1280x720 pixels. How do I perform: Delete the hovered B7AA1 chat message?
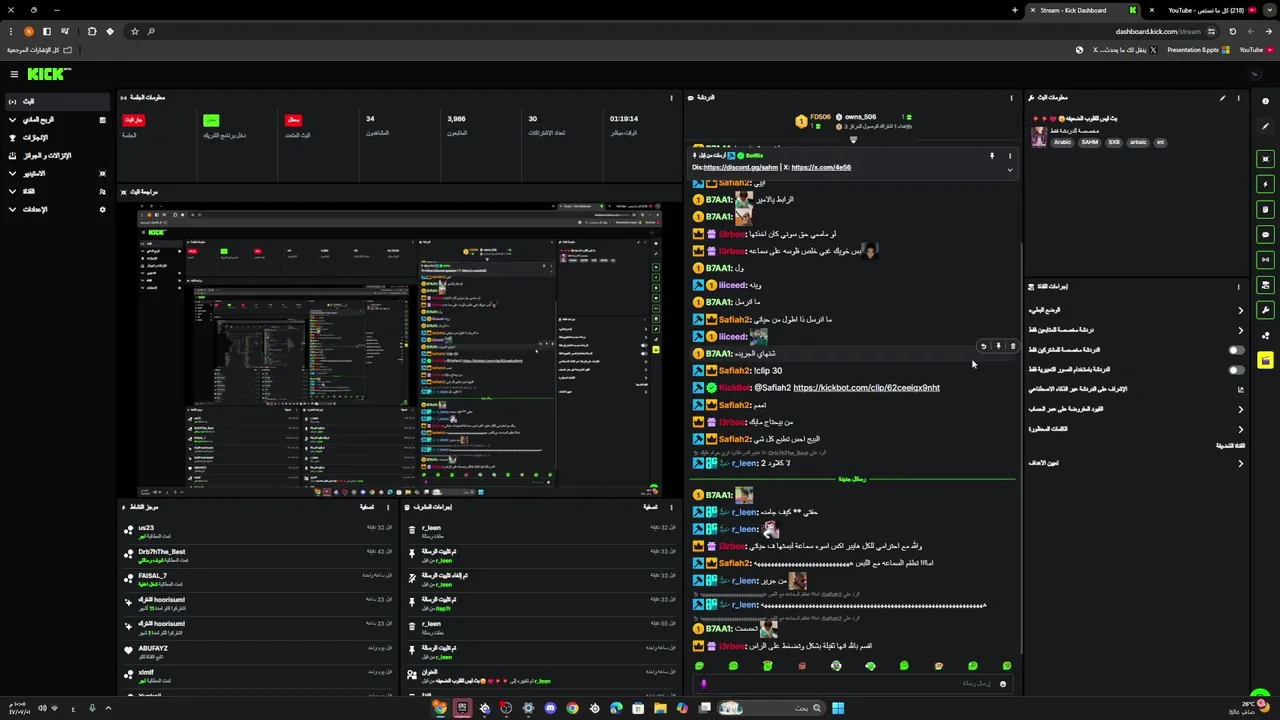pos(1012,347)
